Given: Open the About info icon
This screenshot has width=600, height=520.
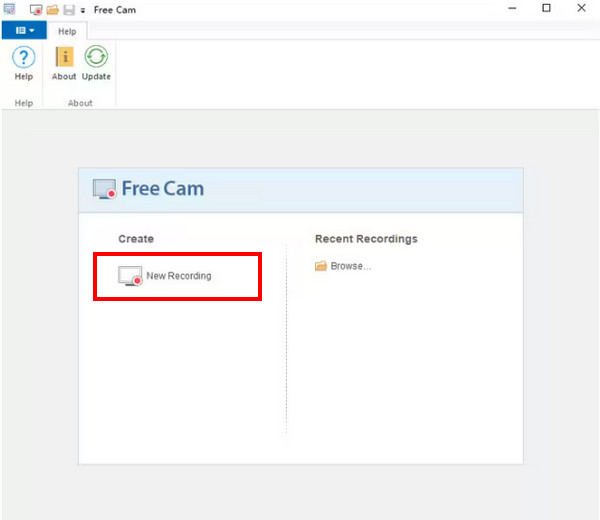Looking at the screenshot, I should click(64, 57).
